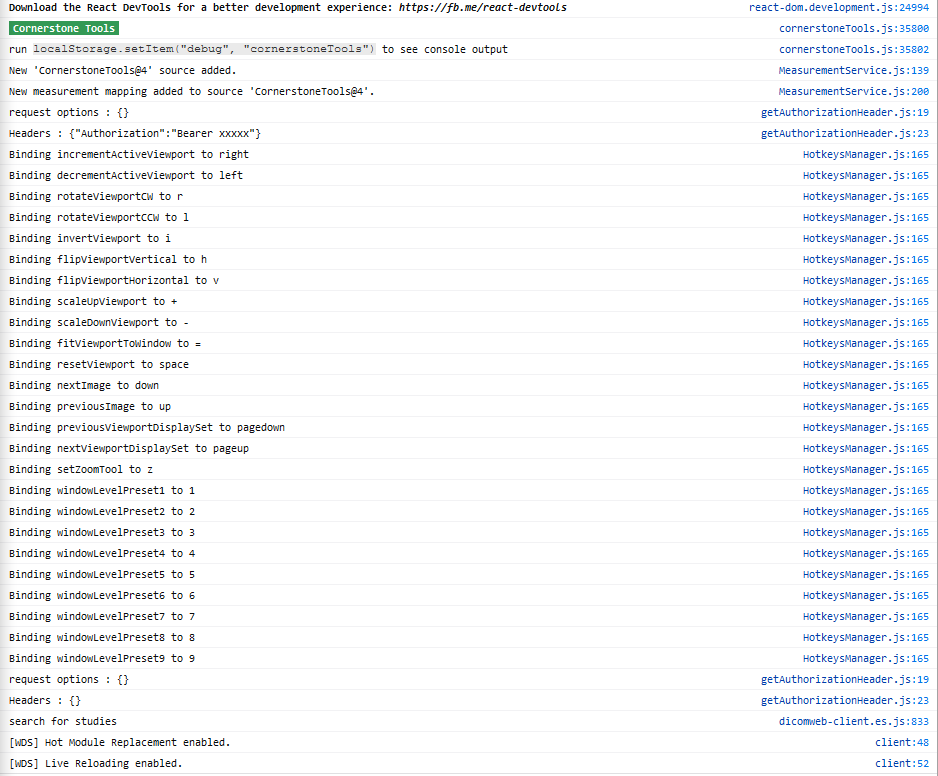Click 'Binding flipViewportVertical to h' message
938x776 pixels.
[108, 259]
